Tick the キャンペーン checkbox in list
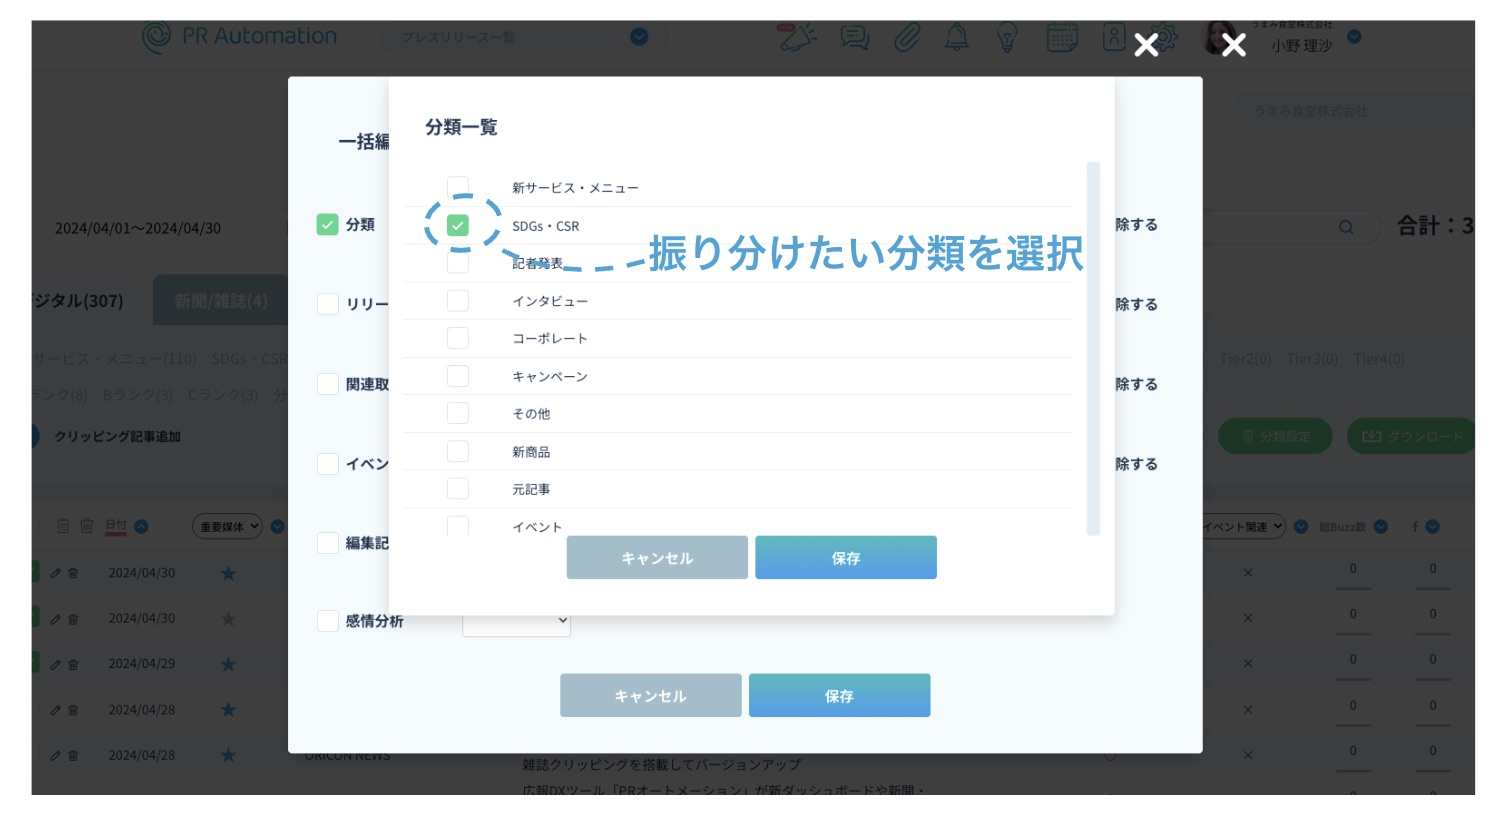Image resolution: width=1508 pixels, height=820 pixels. pyautogui.click(x=458, y=376)
